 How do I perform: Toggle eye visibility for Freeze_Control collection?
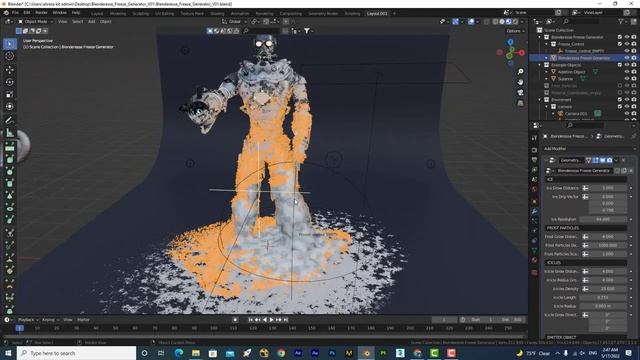tap(627, 44)
